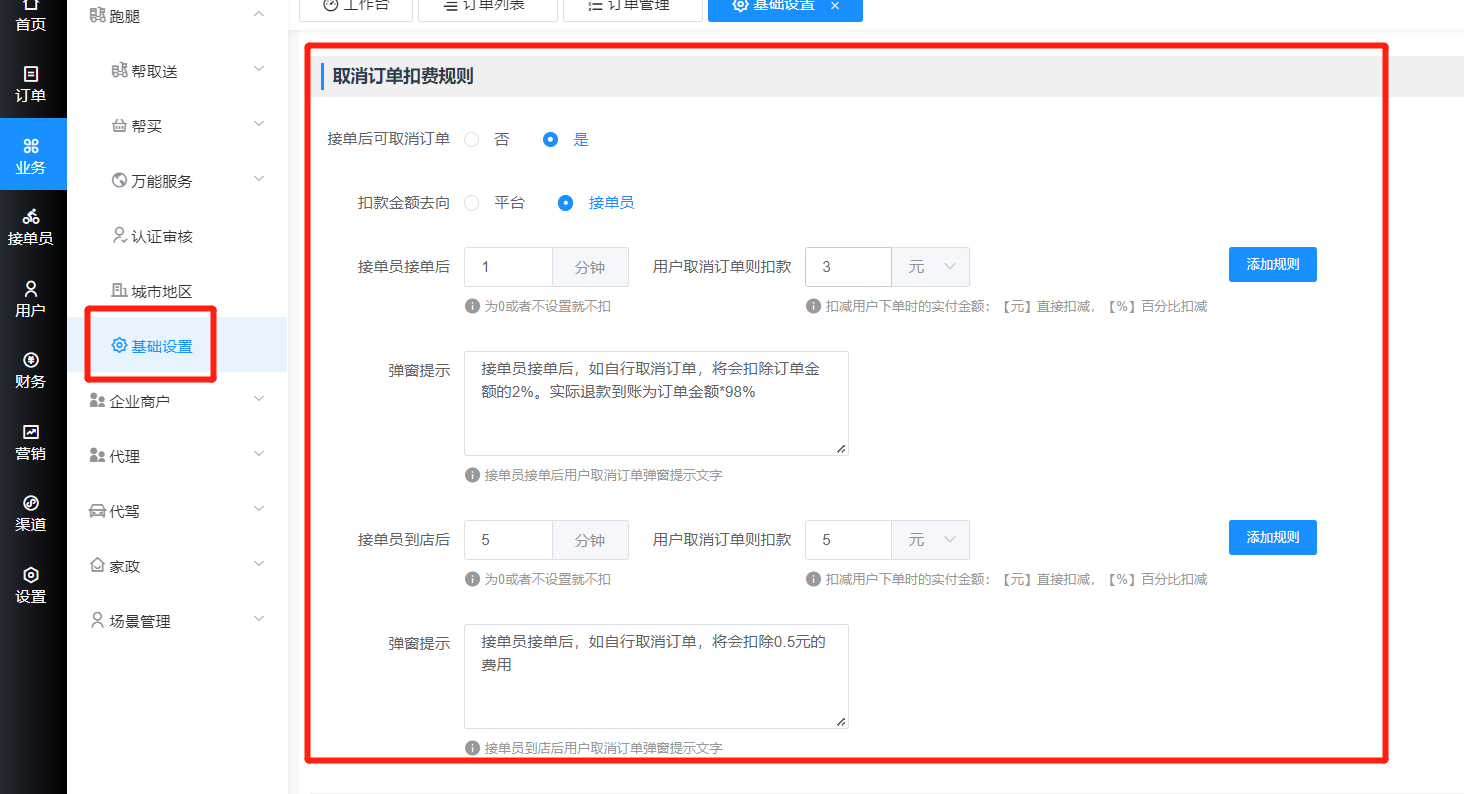1464x794 pixels.
Task: Open the 元 unit dropdown for 接单员接单后 rule
Action: (x=930, y=267)
